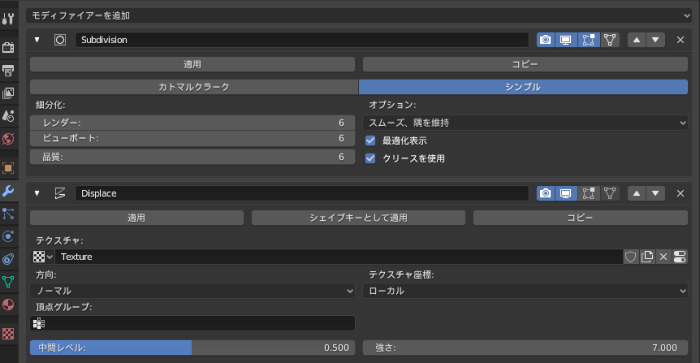Collapse the Displace modifier panel

(37, 193)
